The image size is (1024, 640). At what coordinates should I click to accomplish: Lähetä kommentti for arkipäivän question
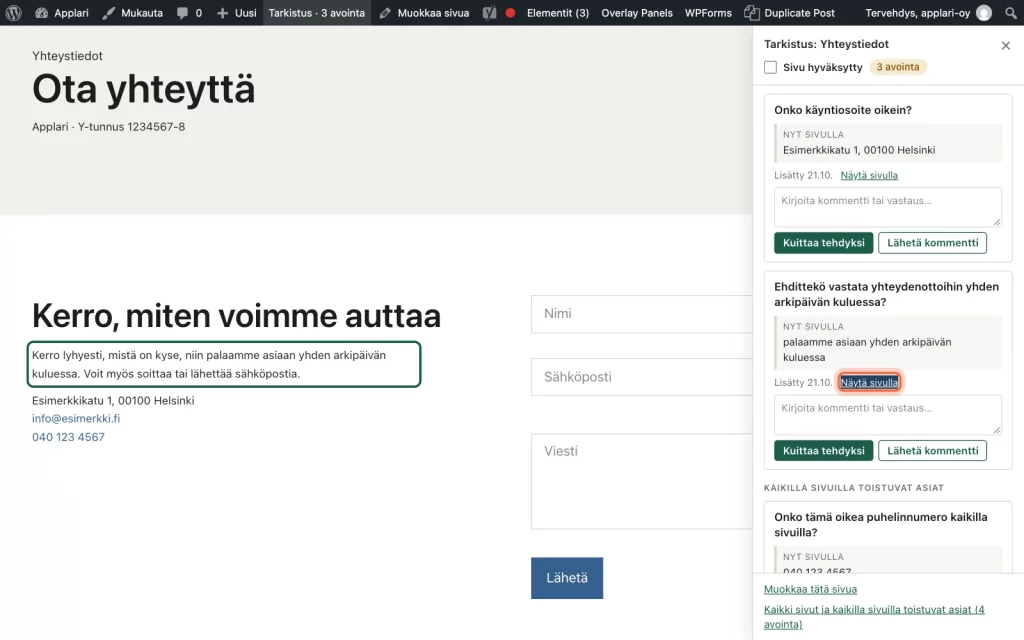933,451
